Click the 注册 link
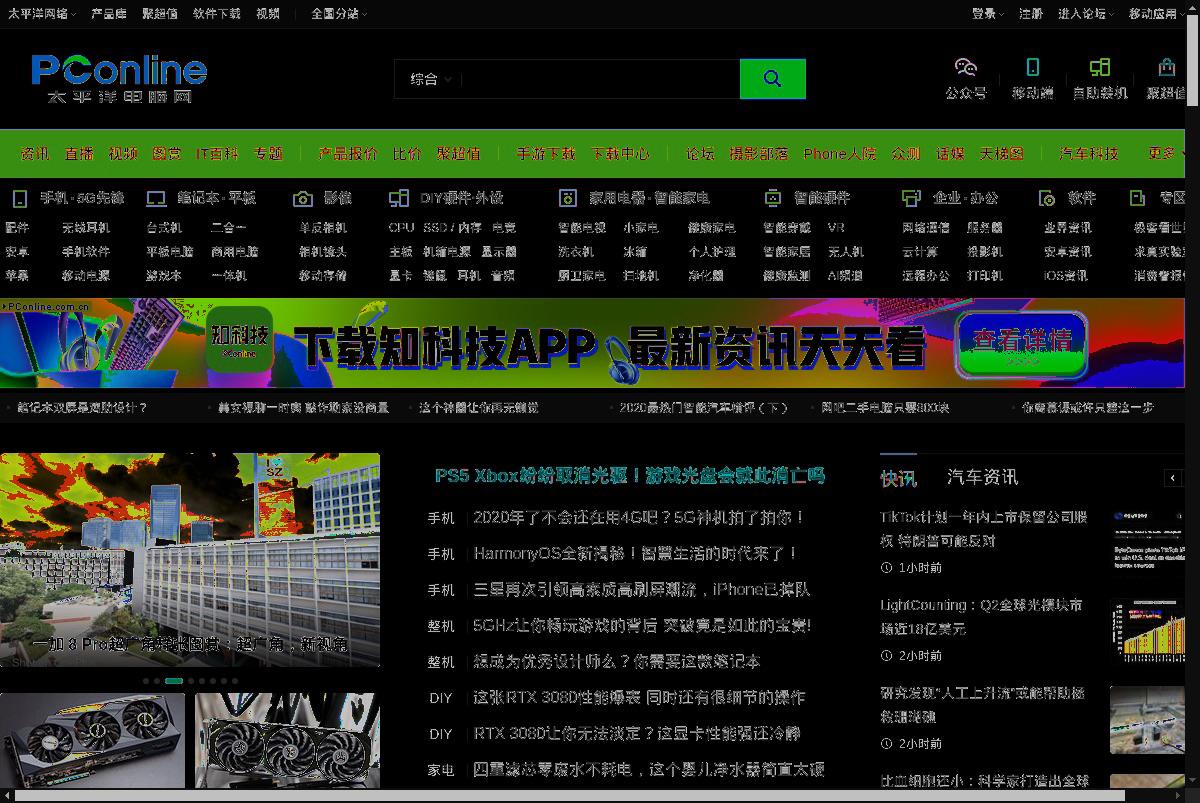The height and width of the screenshot is (803, 1200). tap(1031, 14)
